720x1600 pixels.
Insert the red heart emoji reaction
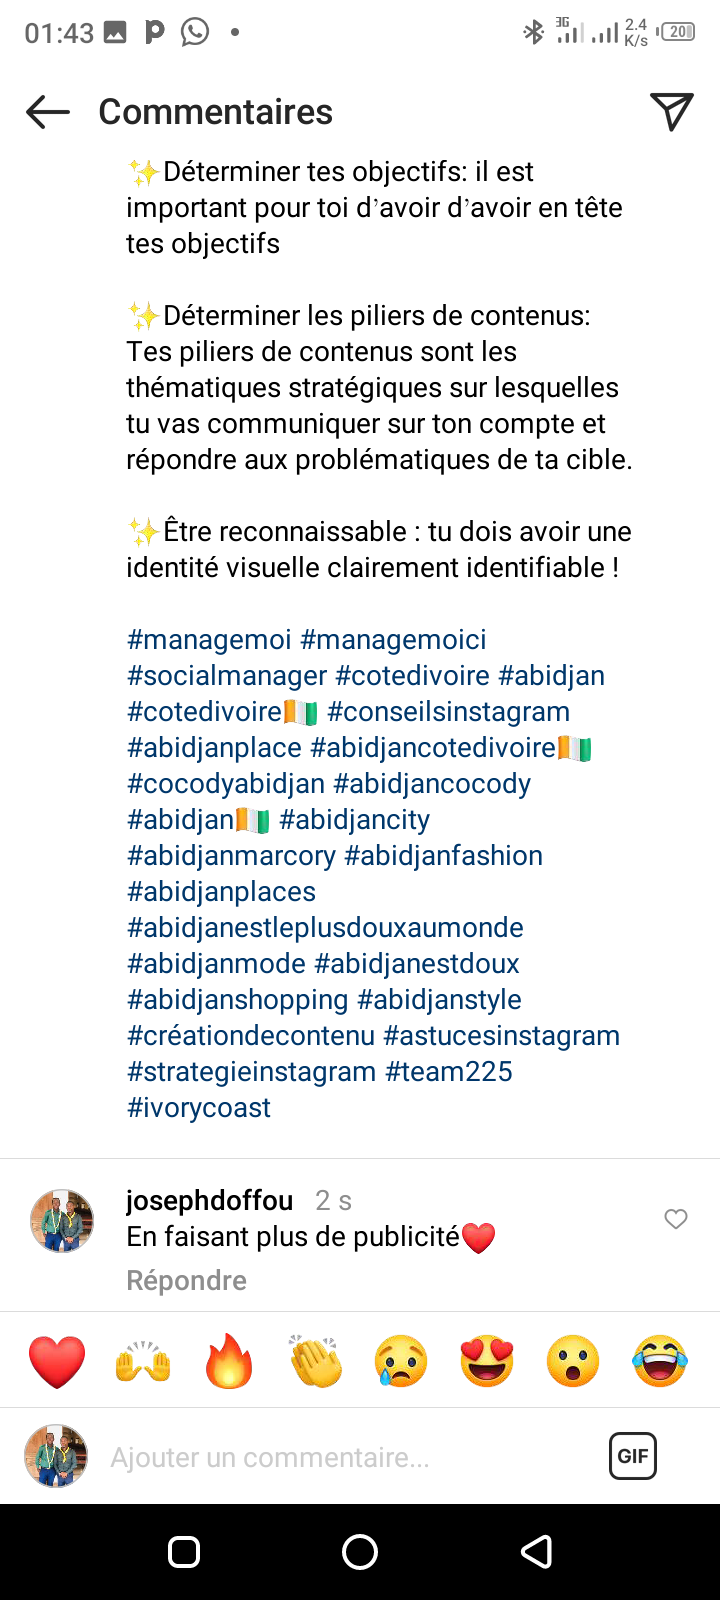tap(57, 1361)
